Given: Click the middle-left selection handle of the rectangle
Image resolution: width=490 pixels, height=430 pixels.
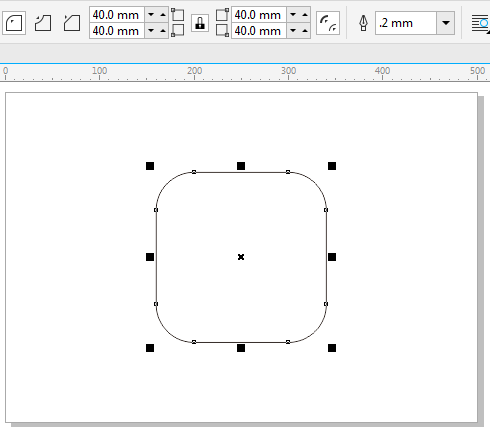Looking at the screenshot, I should pyautogui.click(x=150, y=257).
